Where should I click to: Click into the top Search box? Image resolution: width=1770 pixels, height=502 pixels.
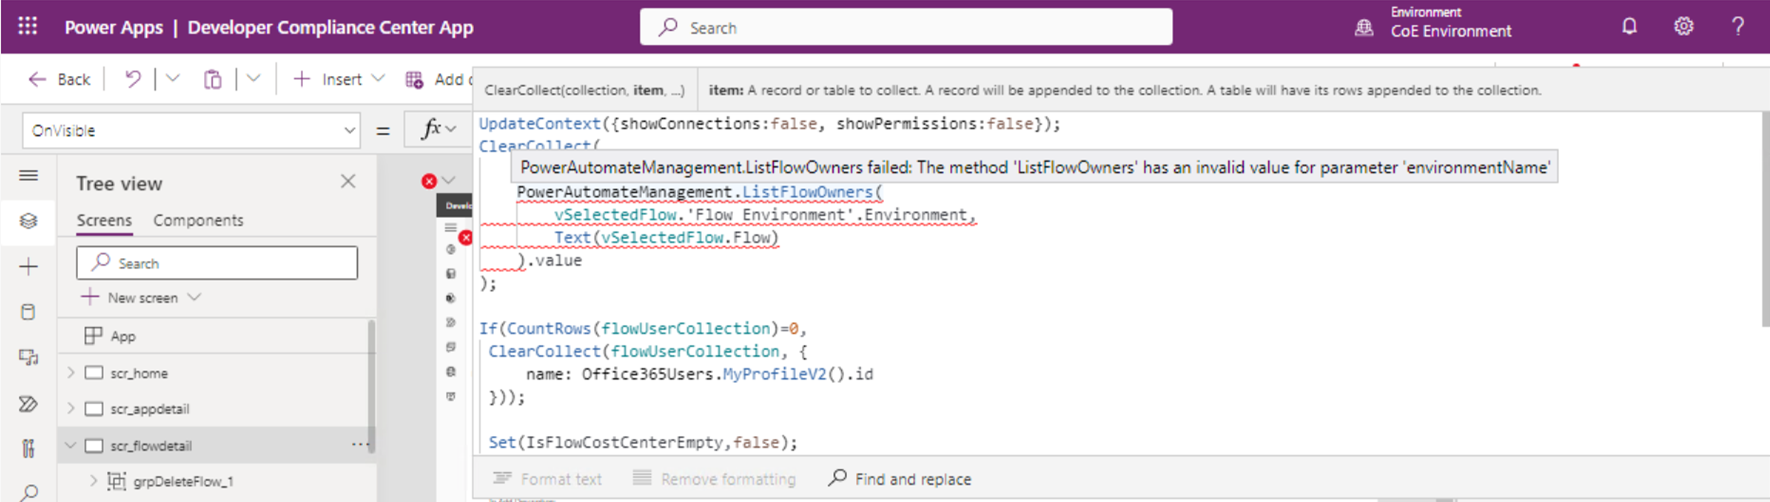coord(906,27)
